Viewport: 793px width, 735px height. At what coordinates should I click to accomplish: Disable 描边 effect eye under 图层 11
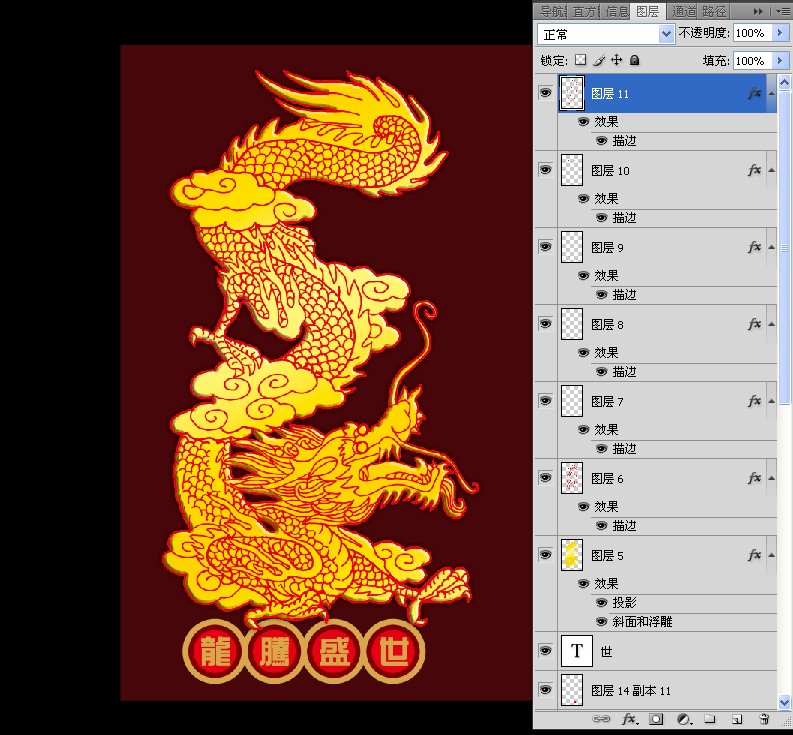coord(601,141)
